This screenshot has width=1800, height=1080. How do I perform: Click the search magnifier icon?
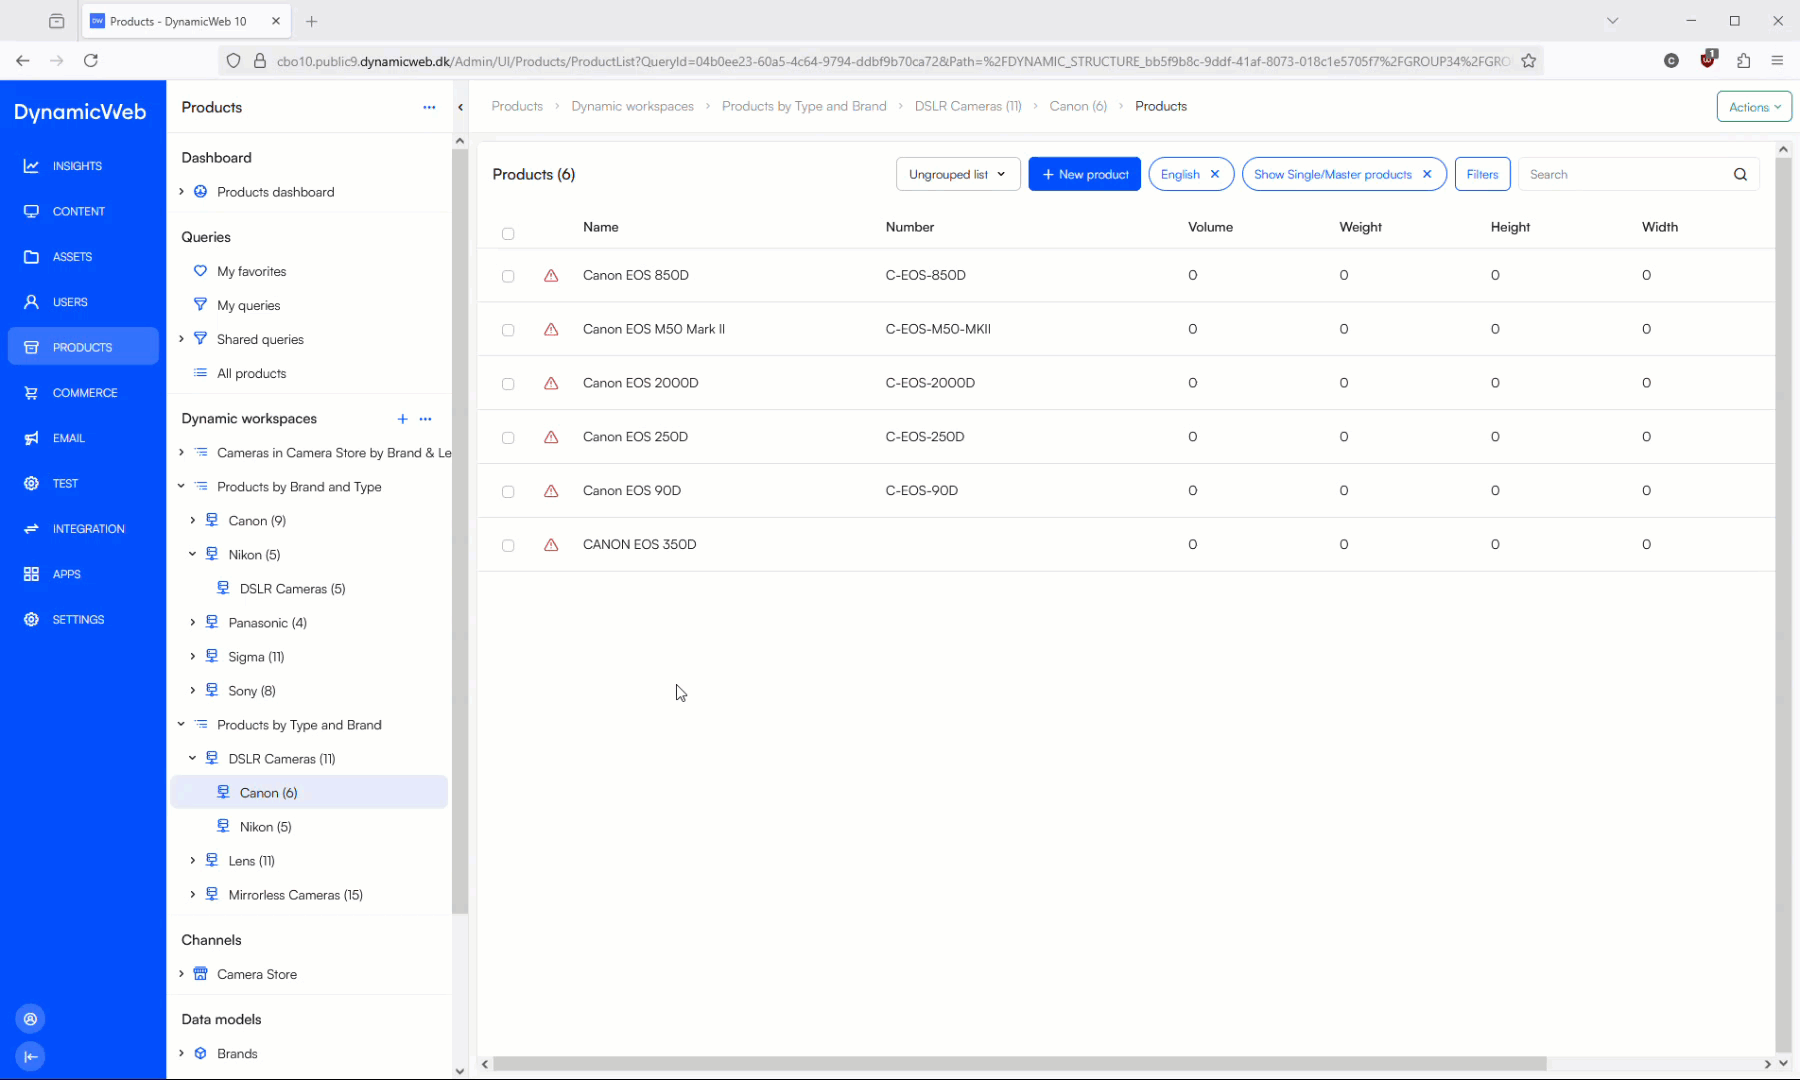coord(1740,174)
